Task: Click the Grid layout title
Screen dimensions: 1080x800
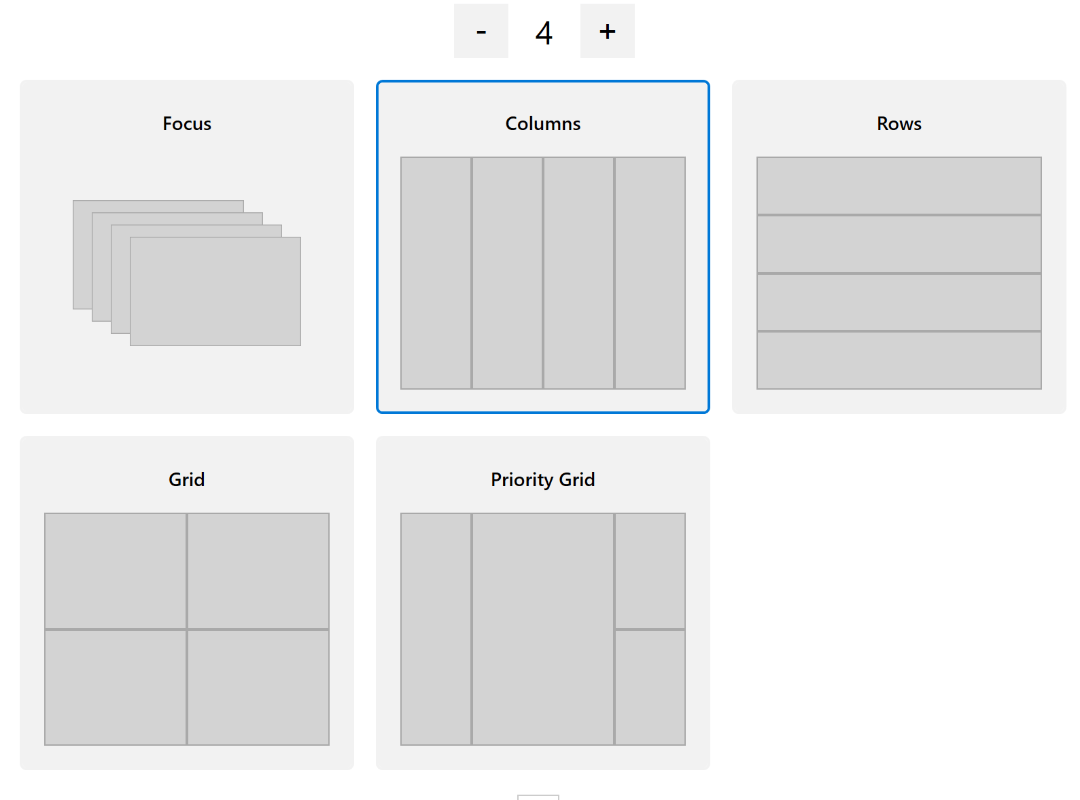Action: point(187,480)
